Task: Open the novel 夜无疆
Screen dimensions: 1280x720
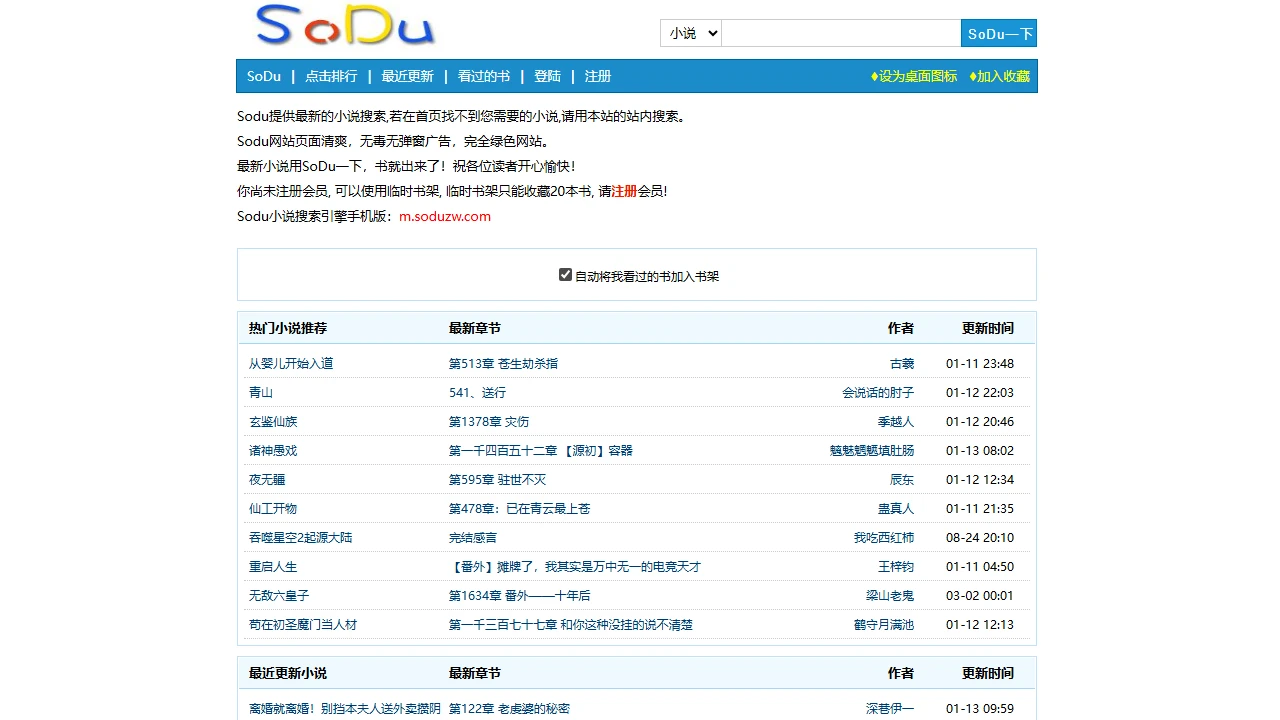Action: point(267,479)
